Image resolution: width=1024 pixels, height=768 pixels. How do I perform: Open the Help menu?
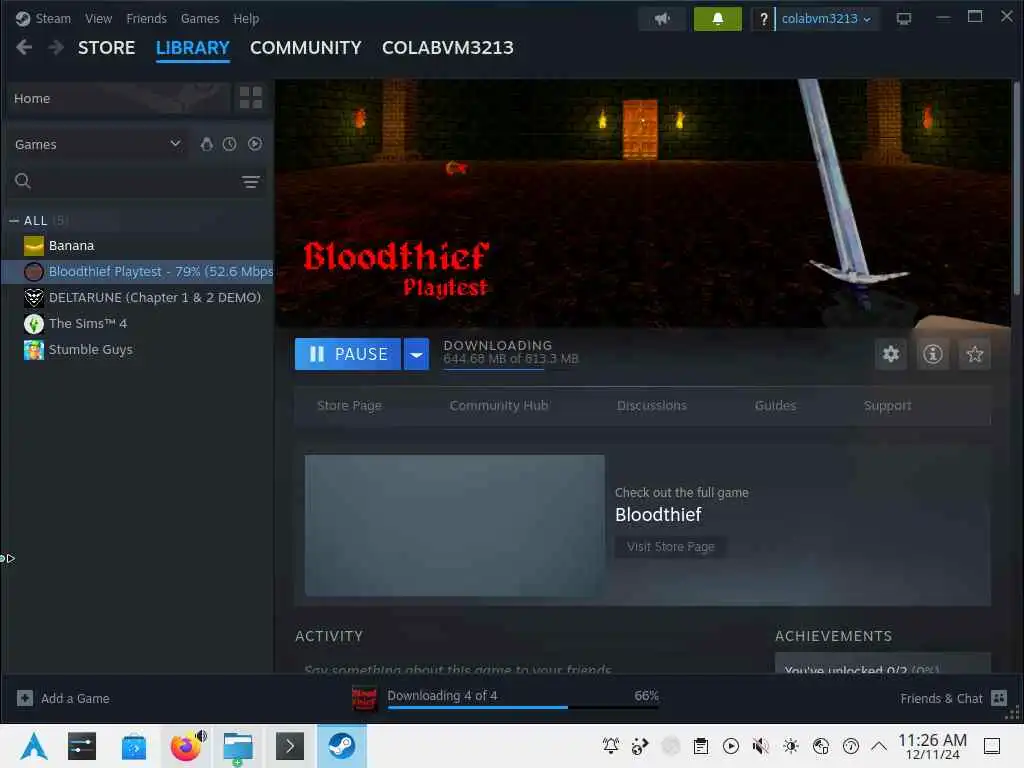(246, 18)
